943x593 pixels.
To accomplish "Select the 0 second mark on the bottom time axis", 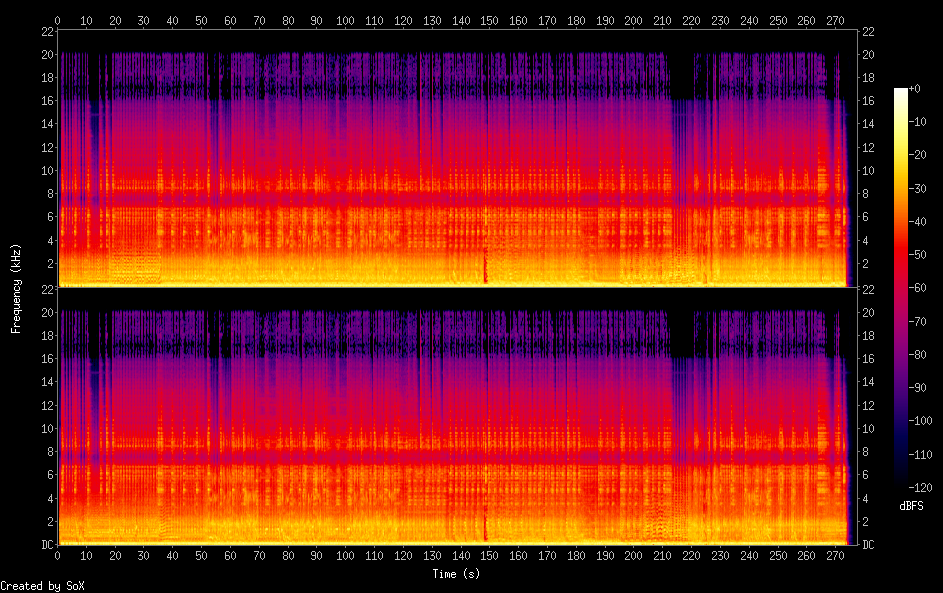I will [x=58, y=556].
